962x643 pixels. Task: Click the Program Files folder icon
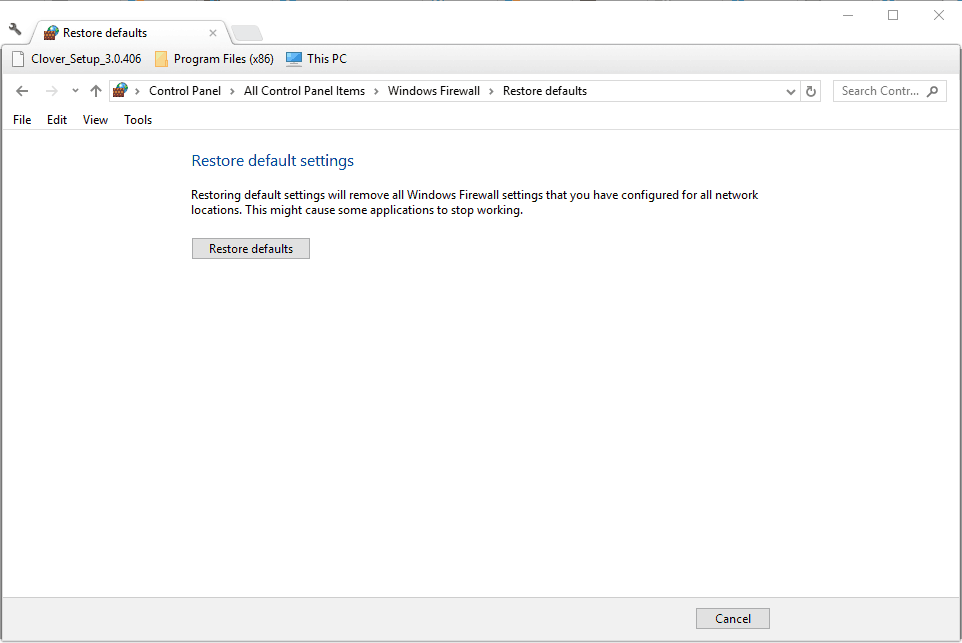(x=161, y=59)
